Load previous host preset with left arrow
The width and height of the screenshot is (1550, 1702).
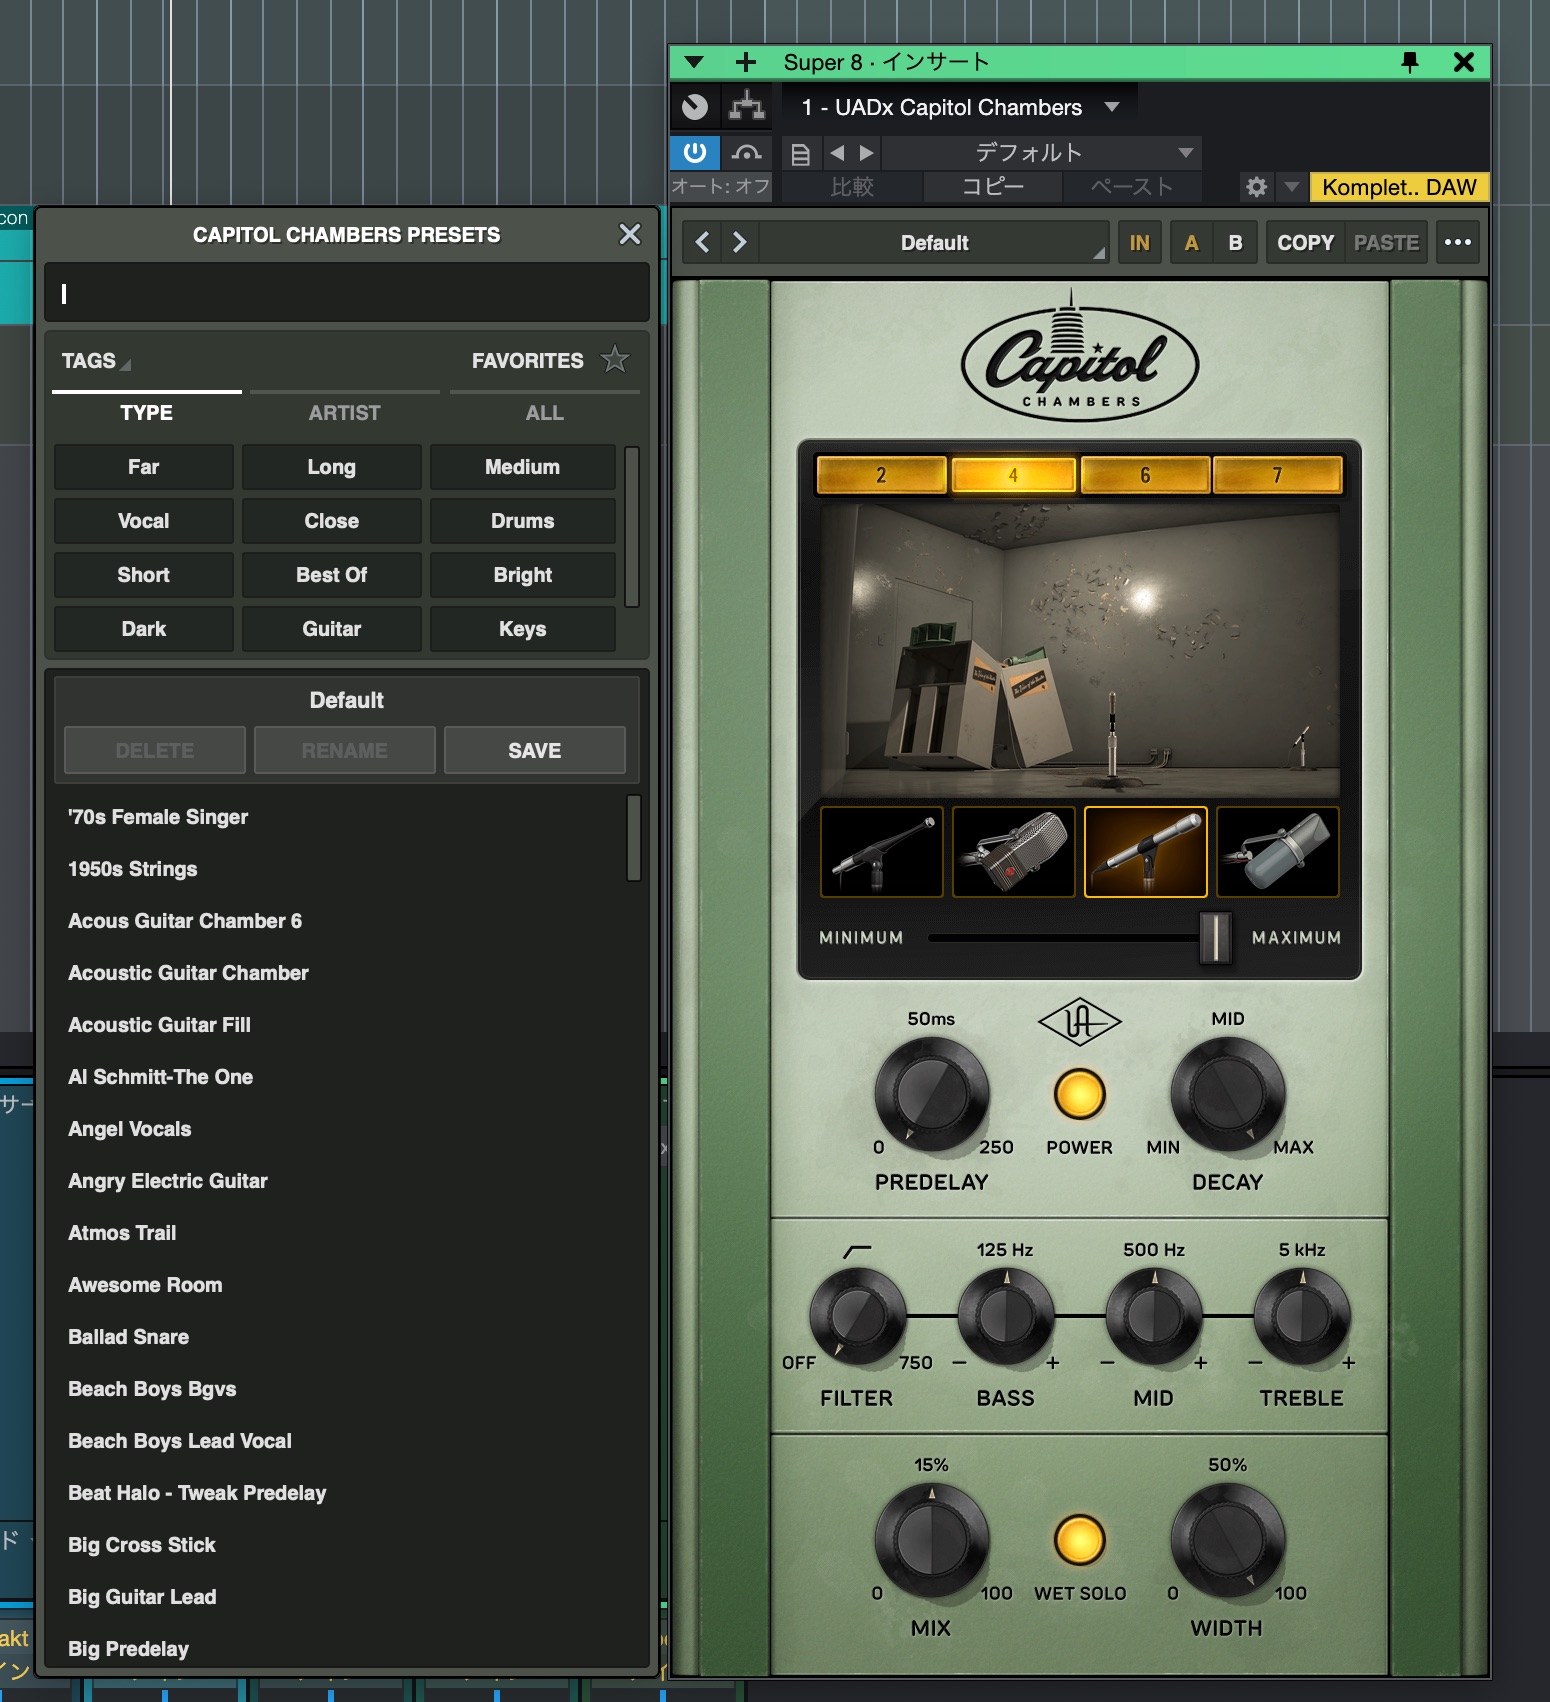(837, 153)
